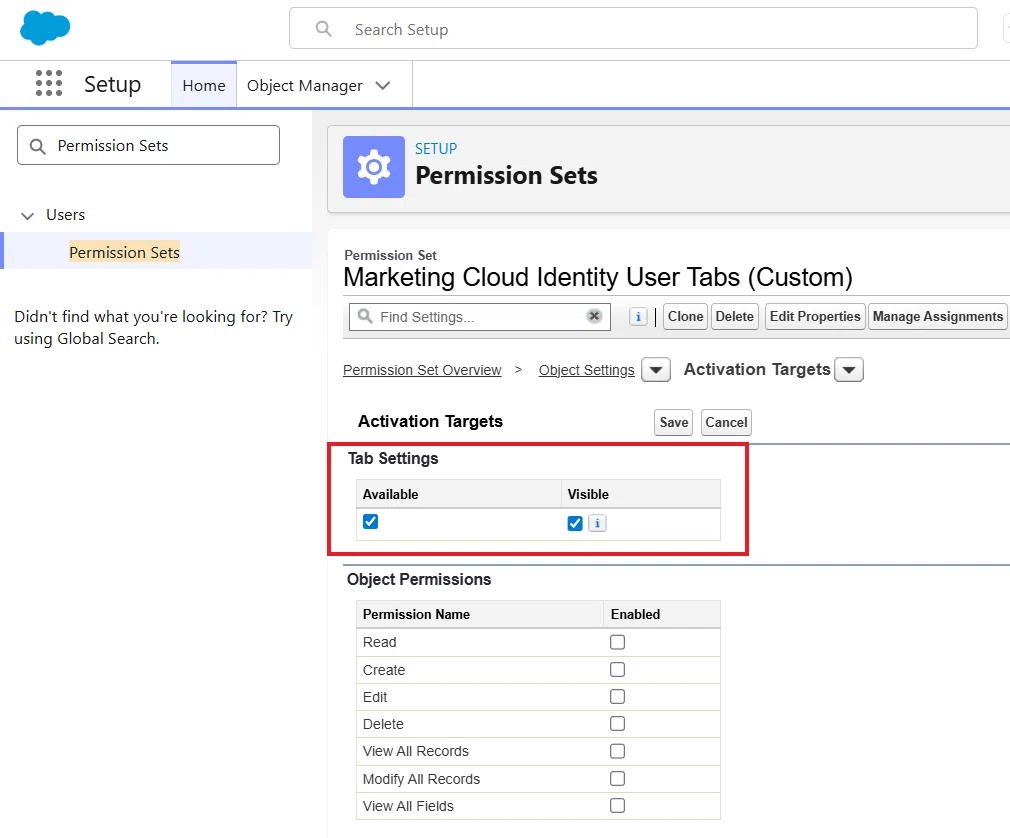Save the Activation Targets settings

pos(673,423)
